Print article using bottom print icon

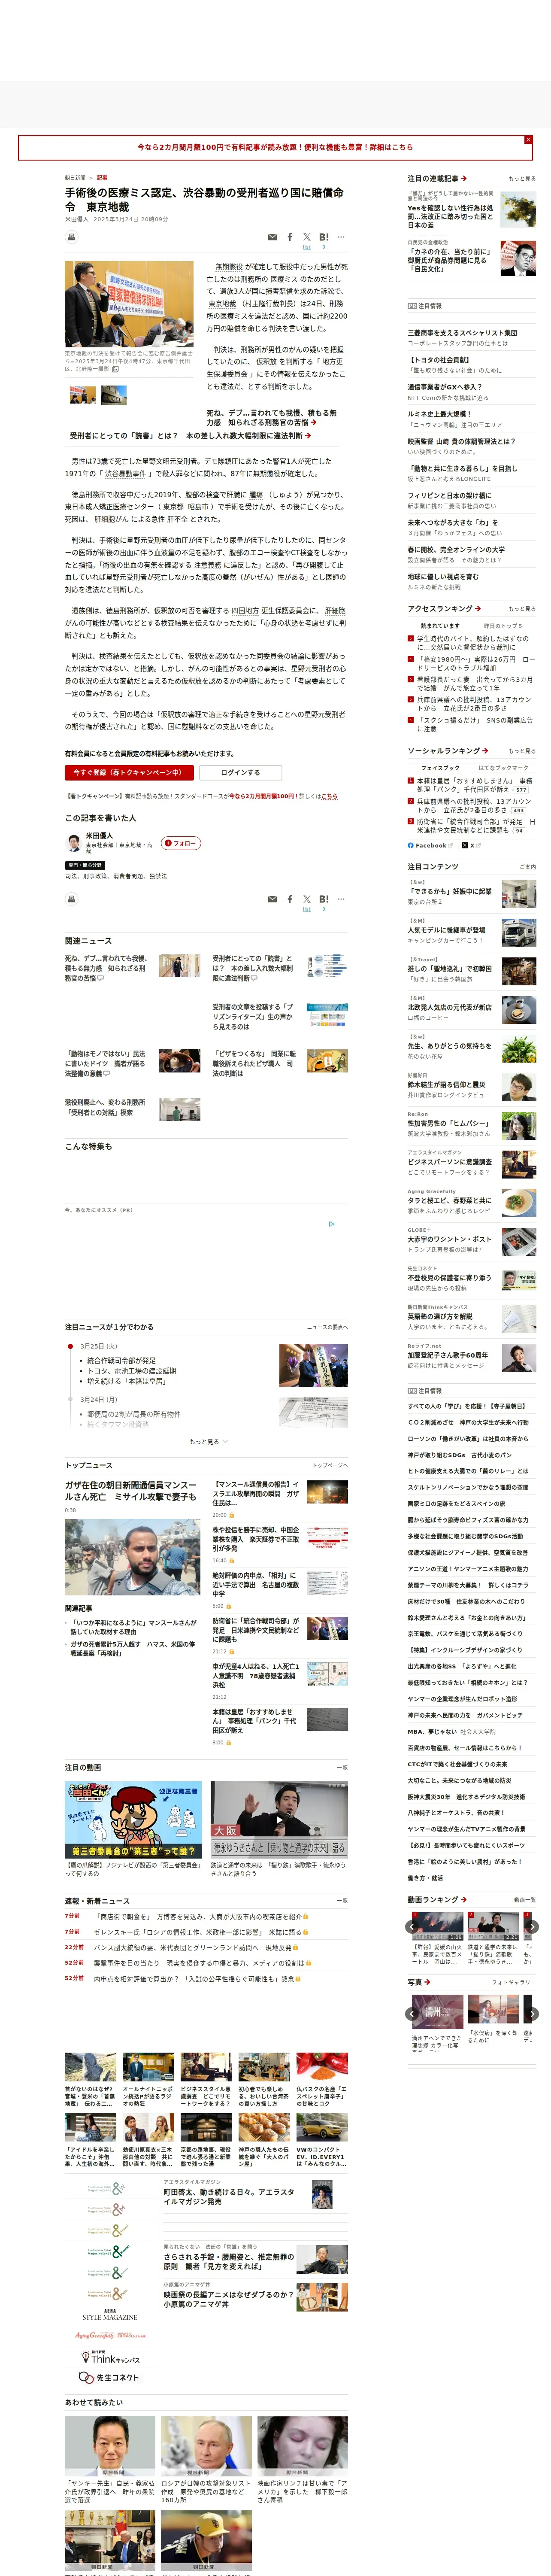pyautogui.click(x=72, y=899)
